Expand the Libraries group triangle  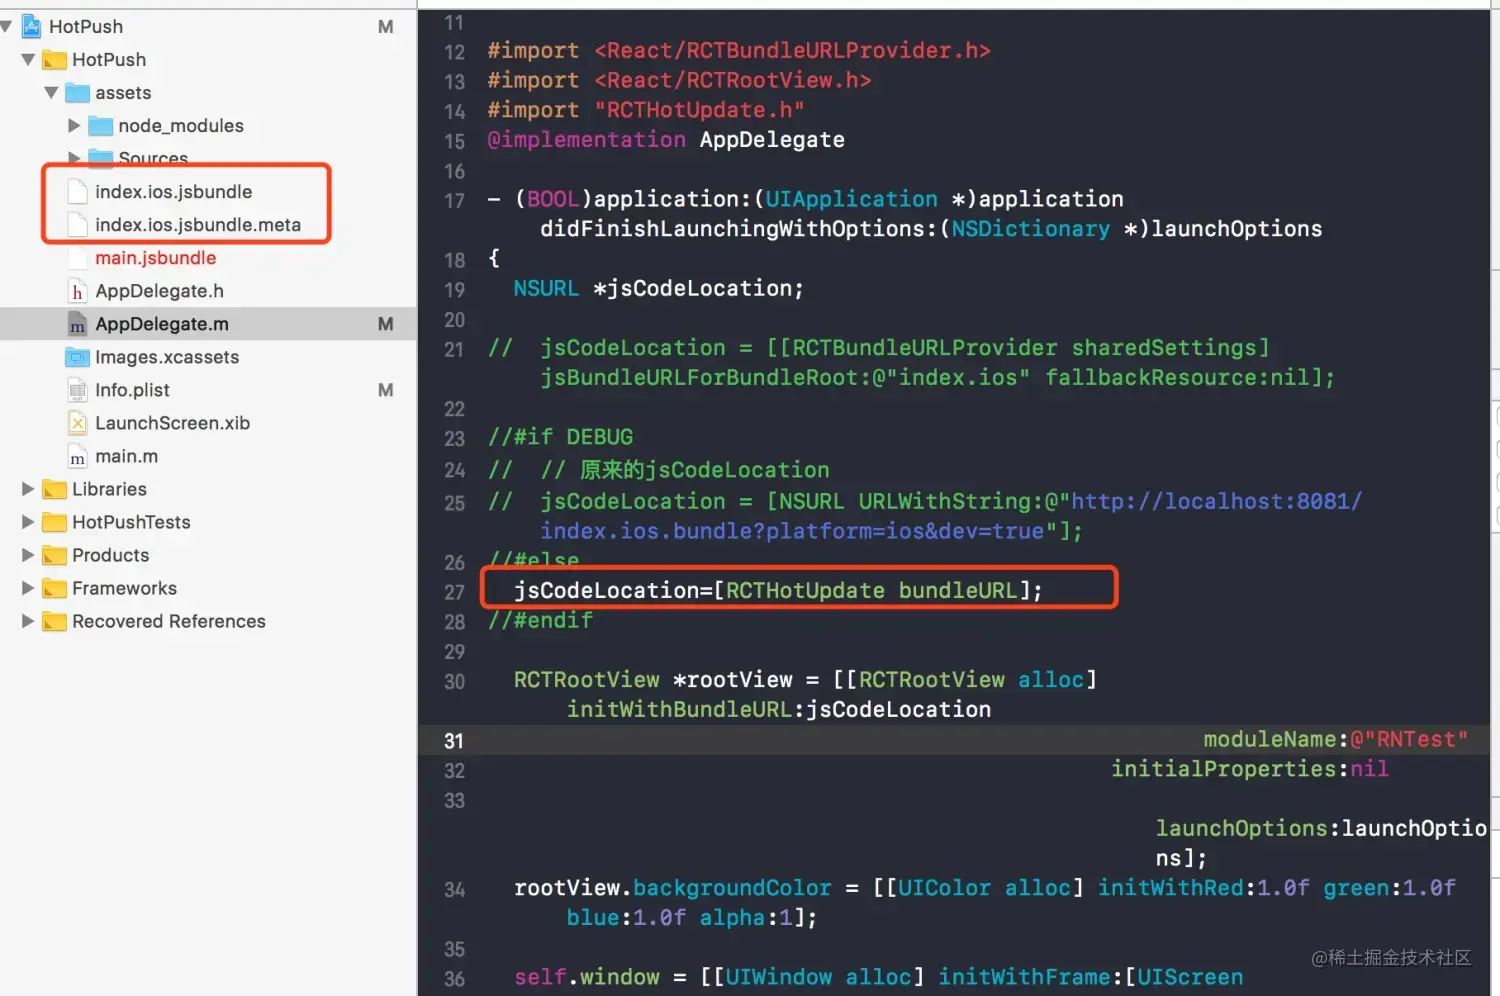pos(28,489)
